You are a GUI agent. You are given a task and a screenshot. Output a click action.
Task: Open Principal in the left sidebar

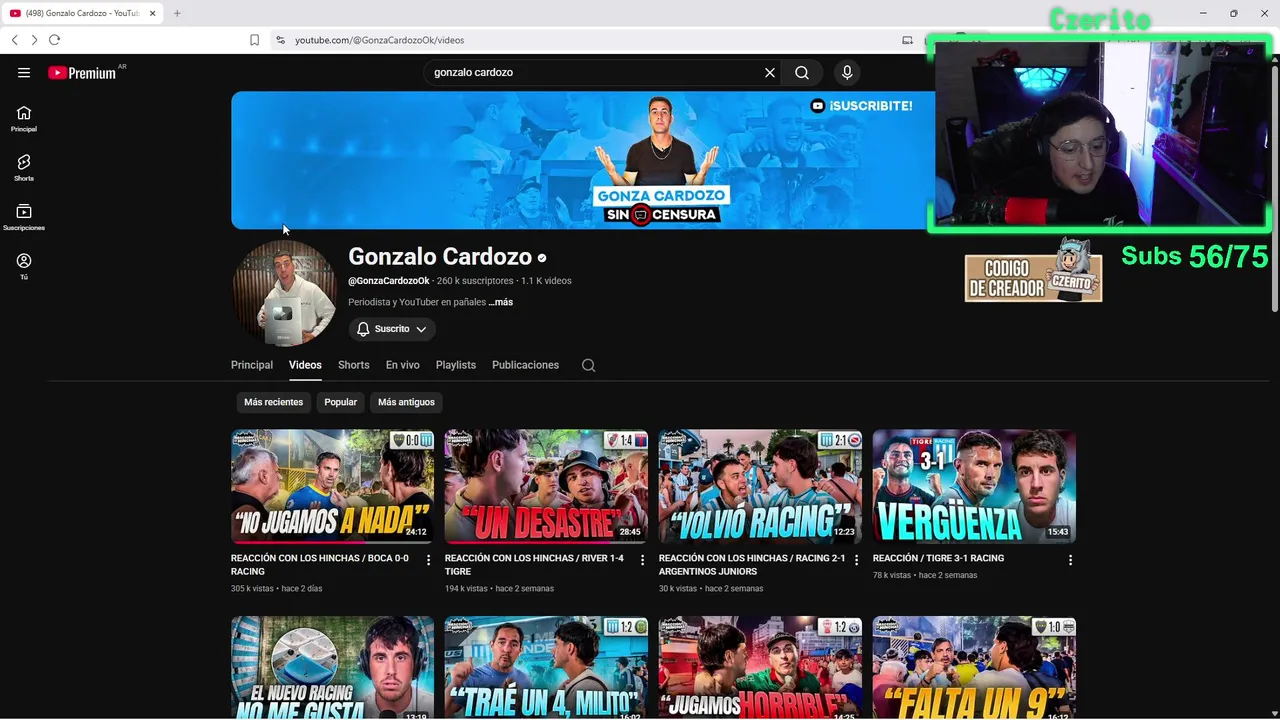coord(24,118)
